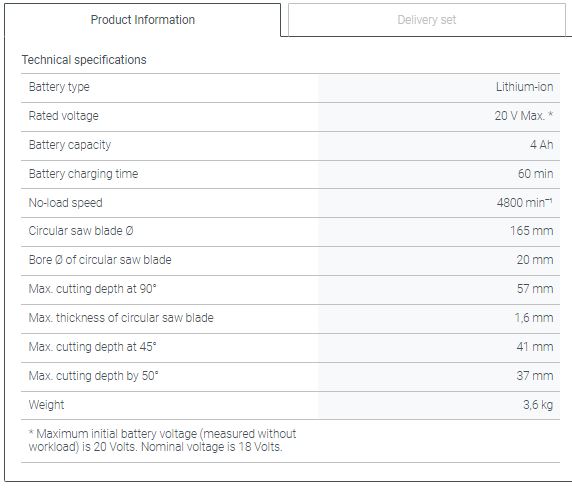Select the Product Information tab
Screen dimensions: 572x492
pyautogui.click(x=143, y=20)
